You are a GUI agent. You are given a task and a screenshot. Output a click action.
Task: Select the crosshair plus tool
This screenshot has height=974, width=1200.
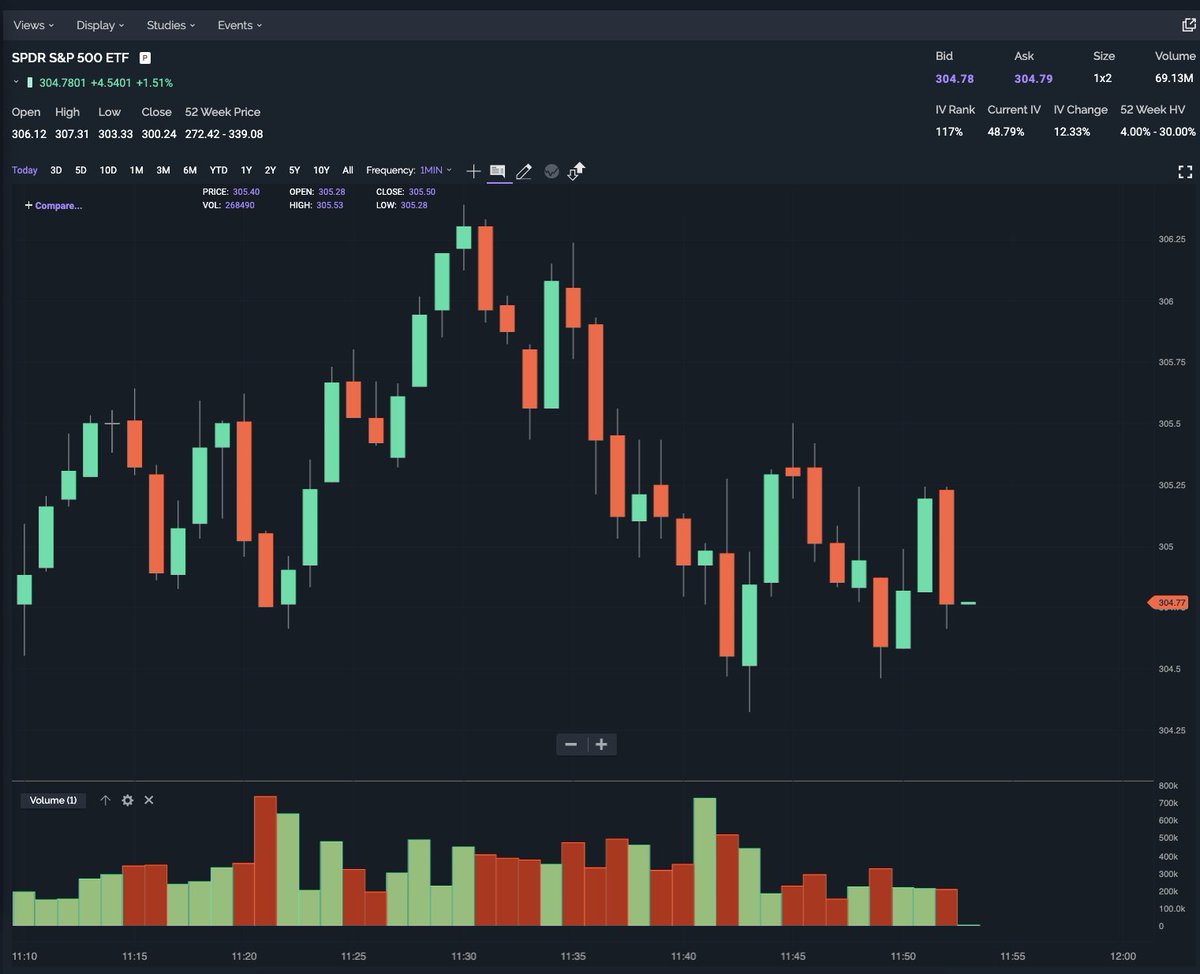point(474,171)
